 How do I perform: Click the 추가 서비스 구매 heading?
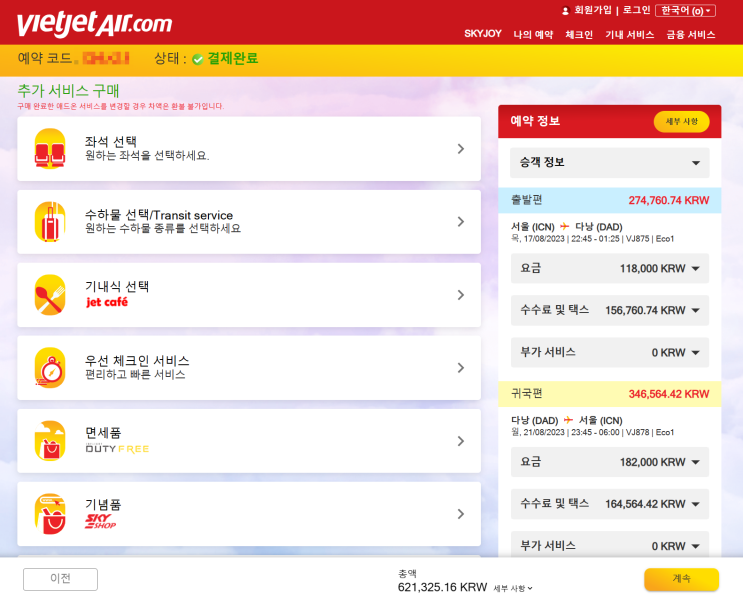[x=68, y=90]
